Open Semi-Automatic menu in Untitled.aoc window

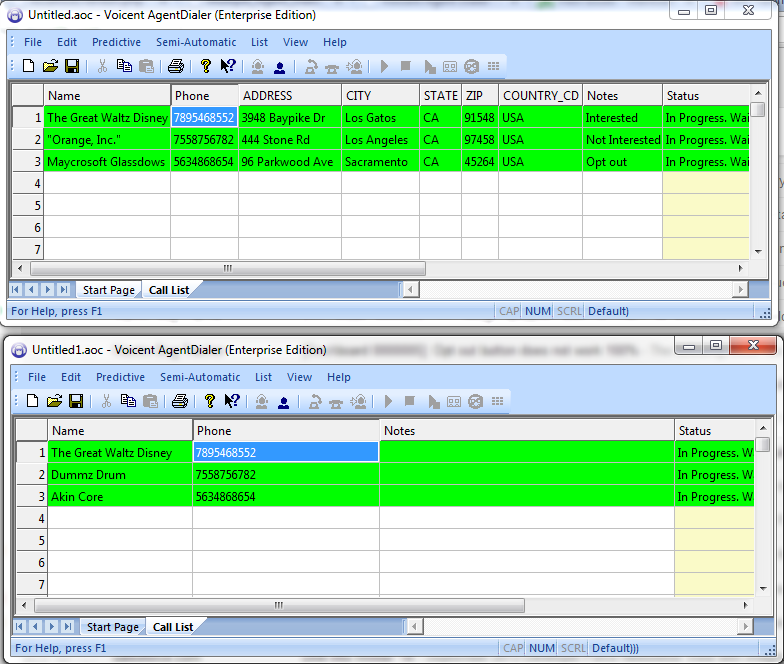click(x=196, y=42)
